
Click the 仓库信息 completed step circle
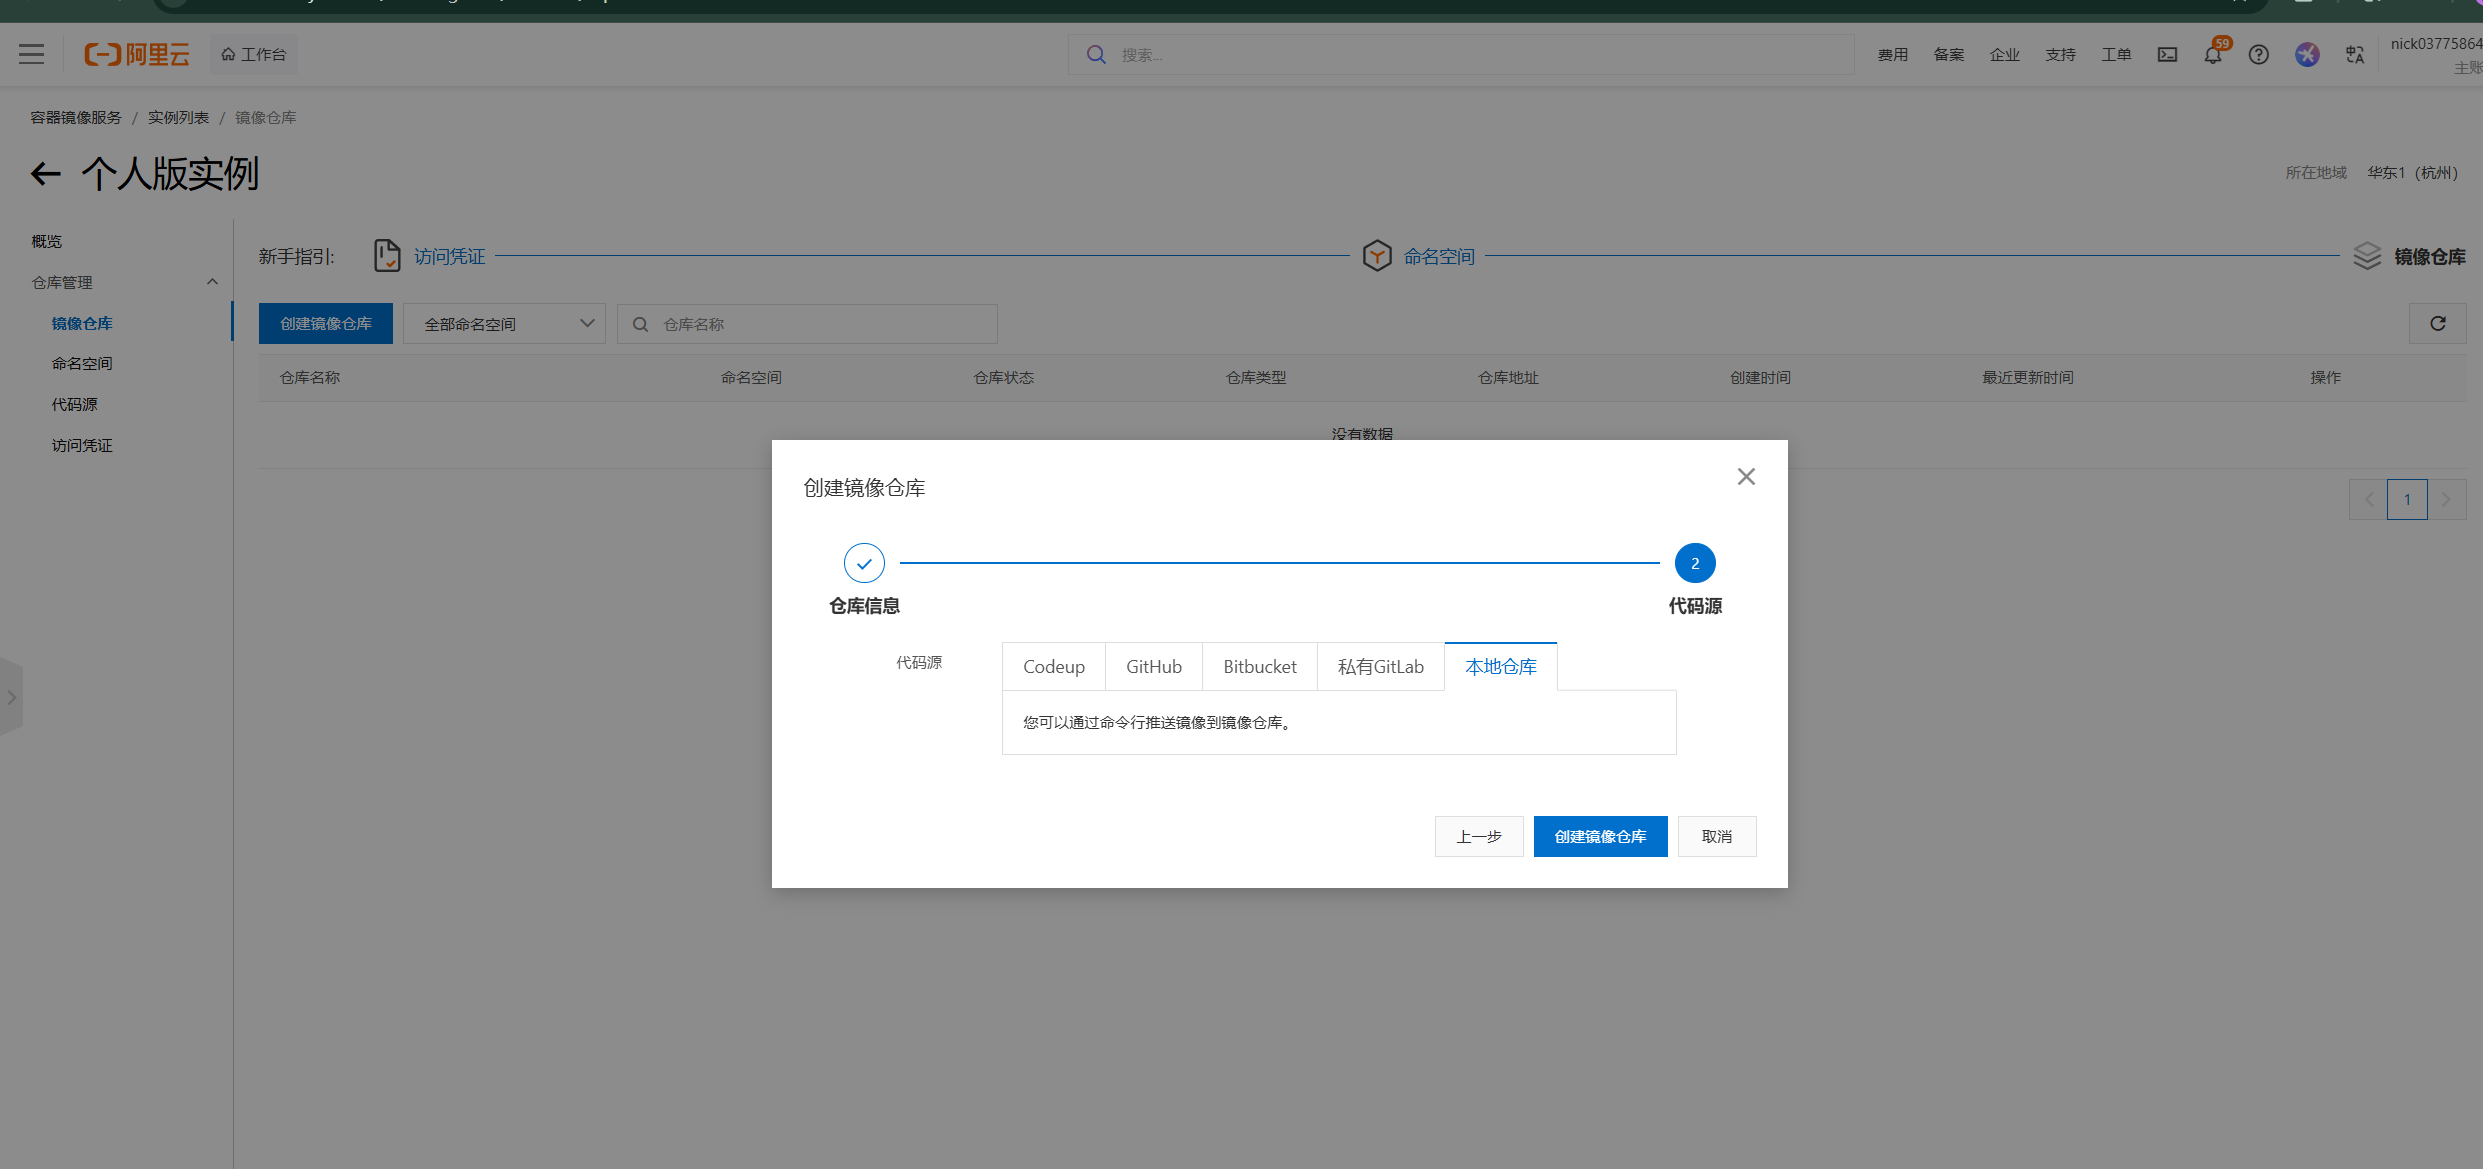click(x=864, y=564)
